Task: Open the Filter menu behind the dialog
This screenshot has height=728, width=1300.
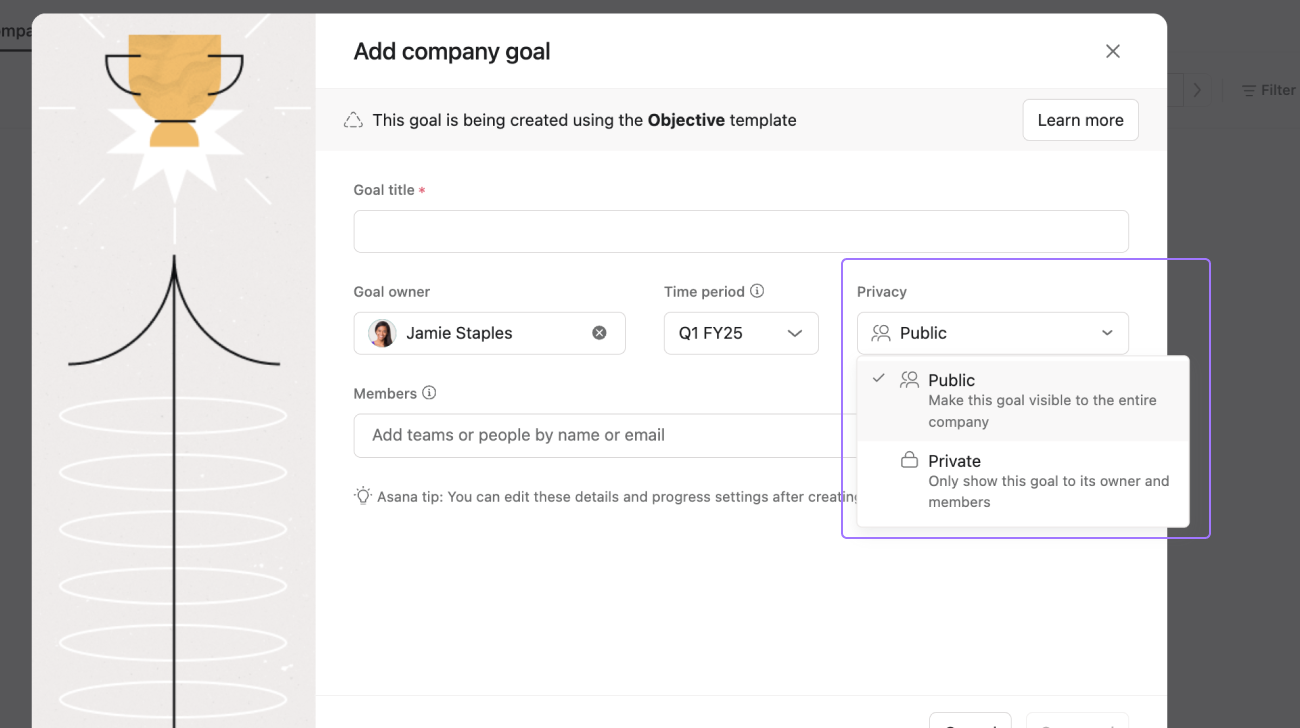Action: coord(1270,90)
